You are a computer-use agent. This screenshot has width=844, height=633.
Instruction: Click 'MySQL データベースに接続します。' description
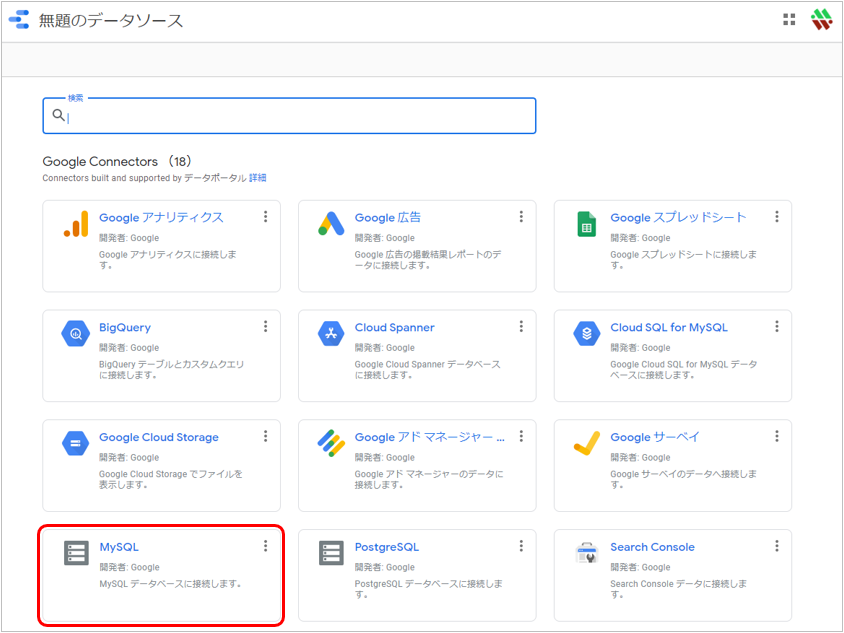[170, 584]
